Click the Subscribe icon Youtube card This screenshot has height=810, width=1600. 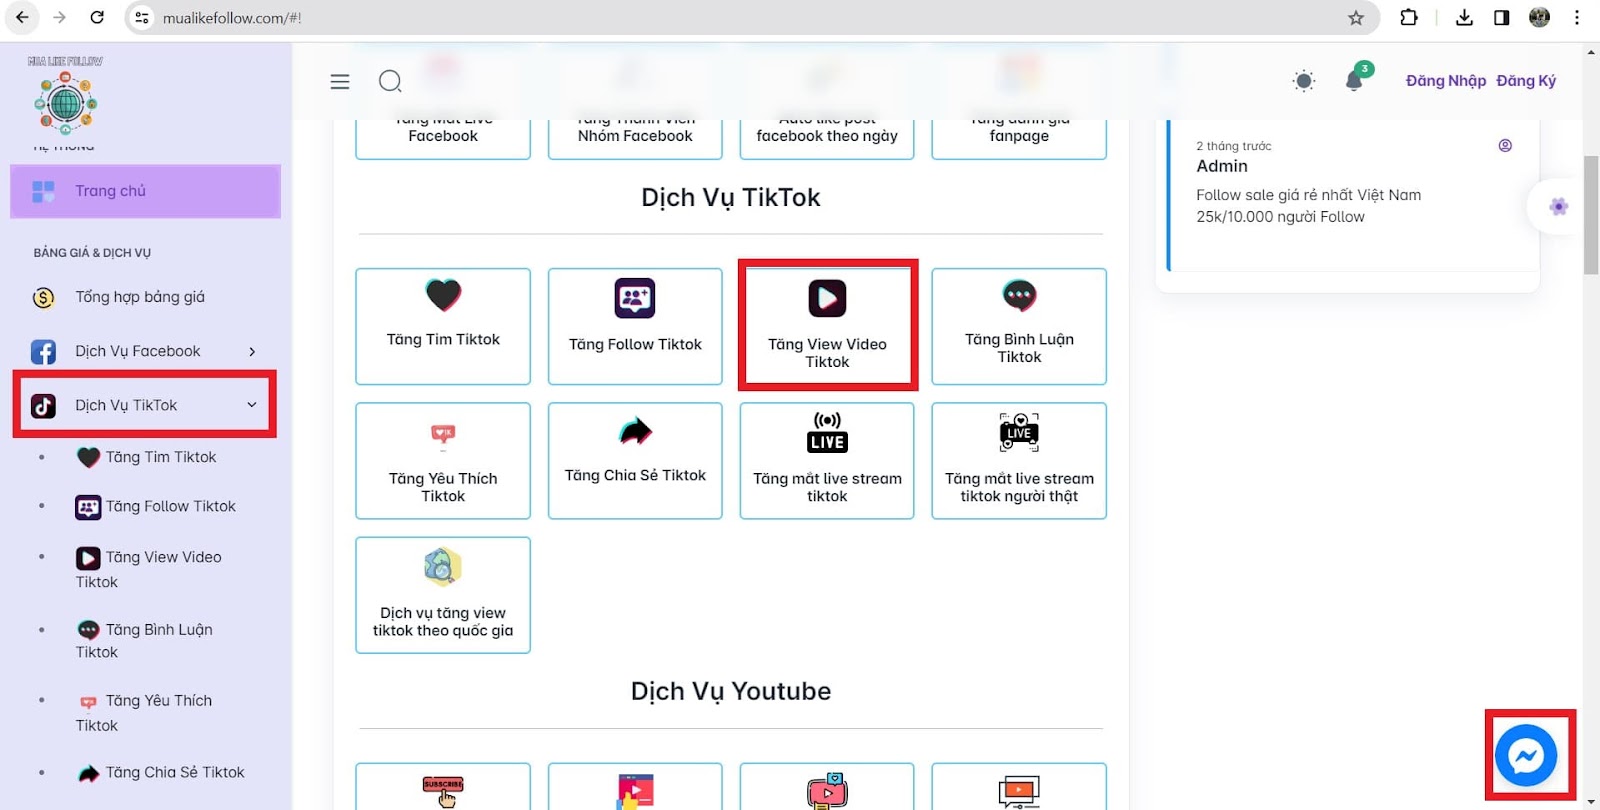coord(443,791)
